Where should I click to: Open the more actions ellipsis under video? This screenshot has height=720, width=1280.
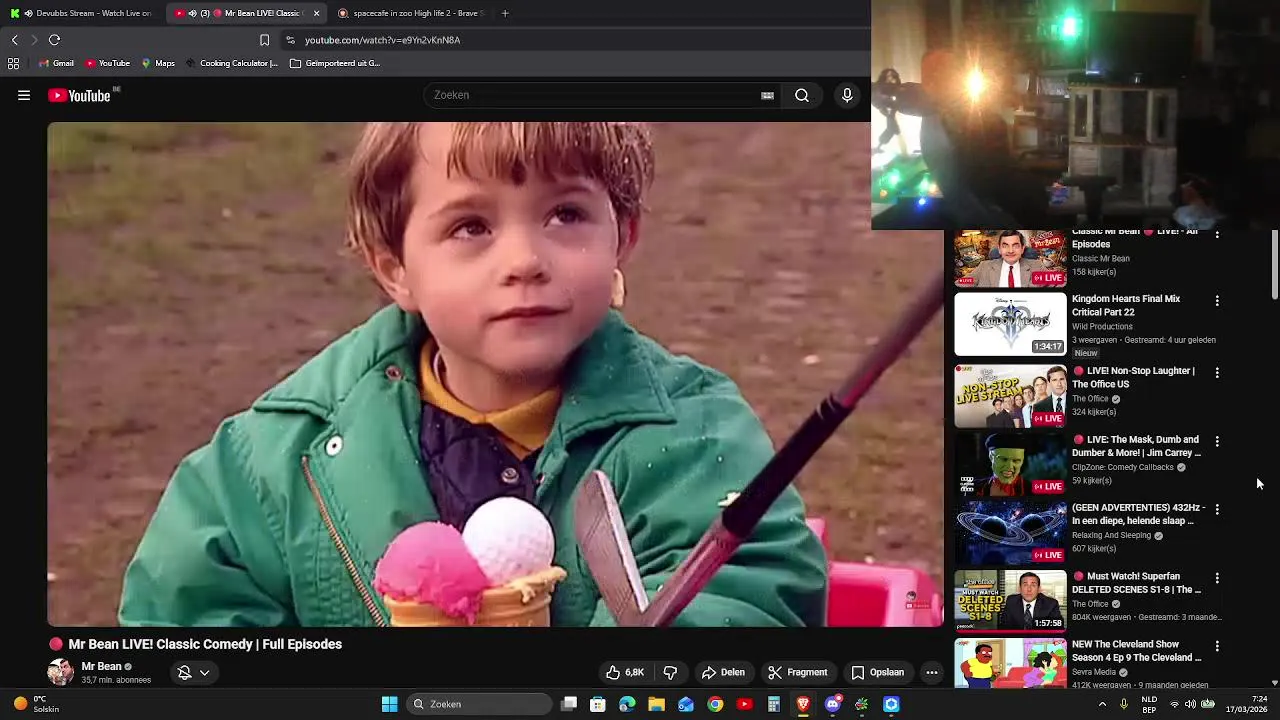[x=932, y=672]
